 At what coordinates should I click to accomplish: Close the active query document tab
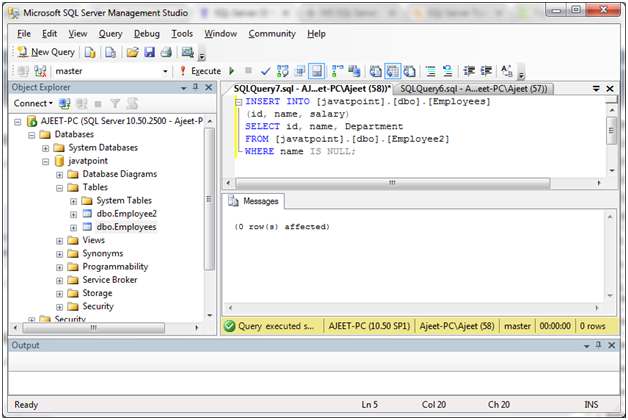(610, 88)
